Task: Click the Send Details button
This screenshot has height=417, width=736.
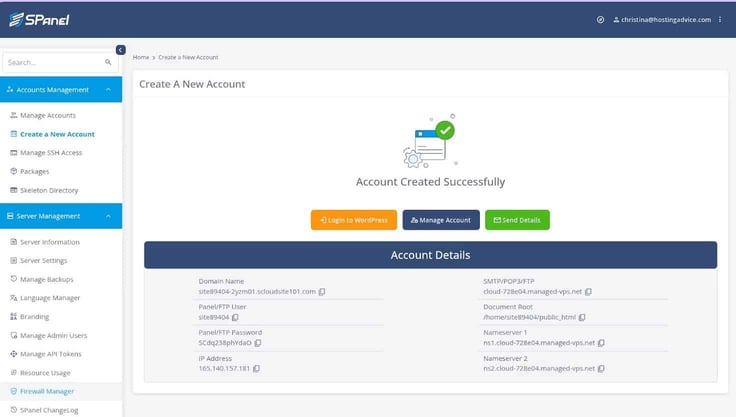Action: tap(517, 220)
